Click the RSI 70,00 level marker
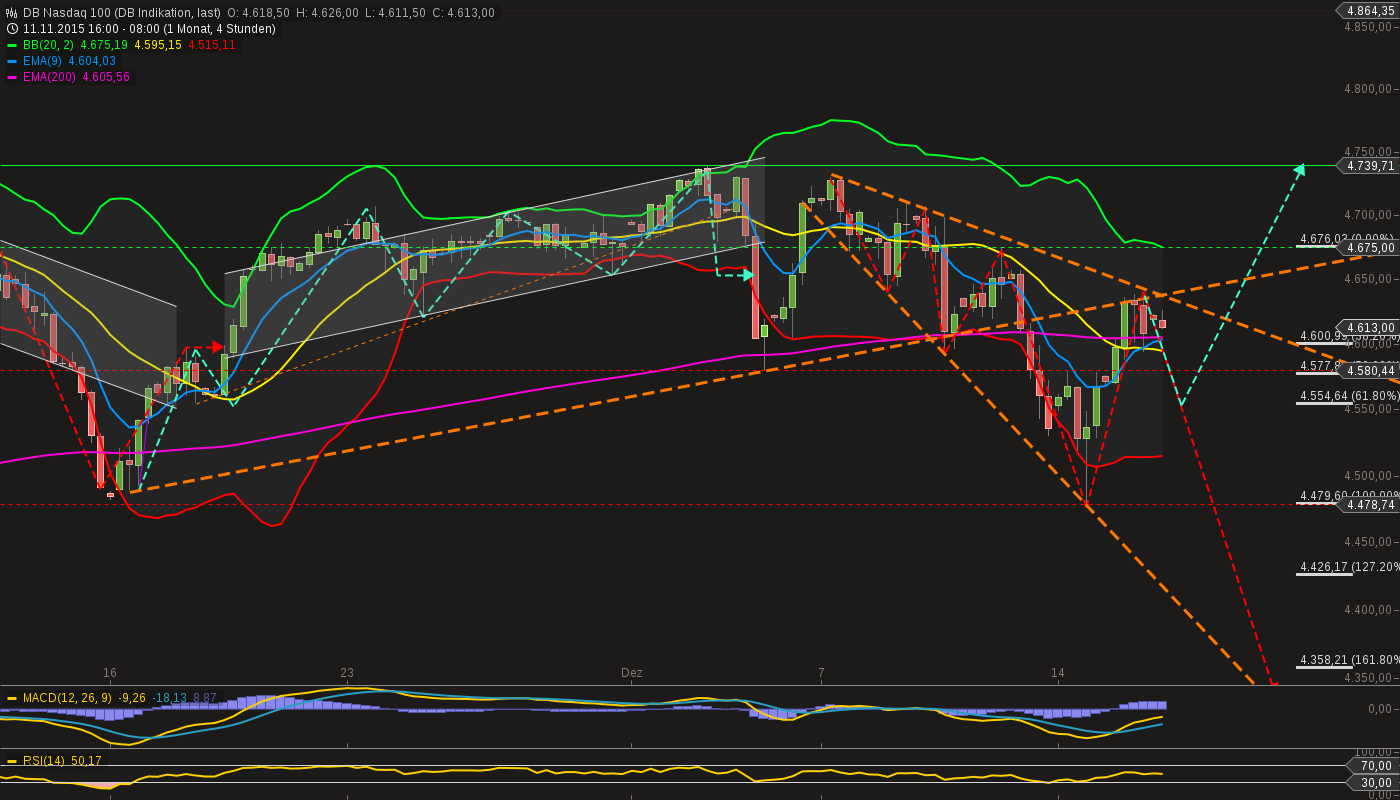Image resolution: width=1400 pixels, height=800 pixels. pos(1374,766)
